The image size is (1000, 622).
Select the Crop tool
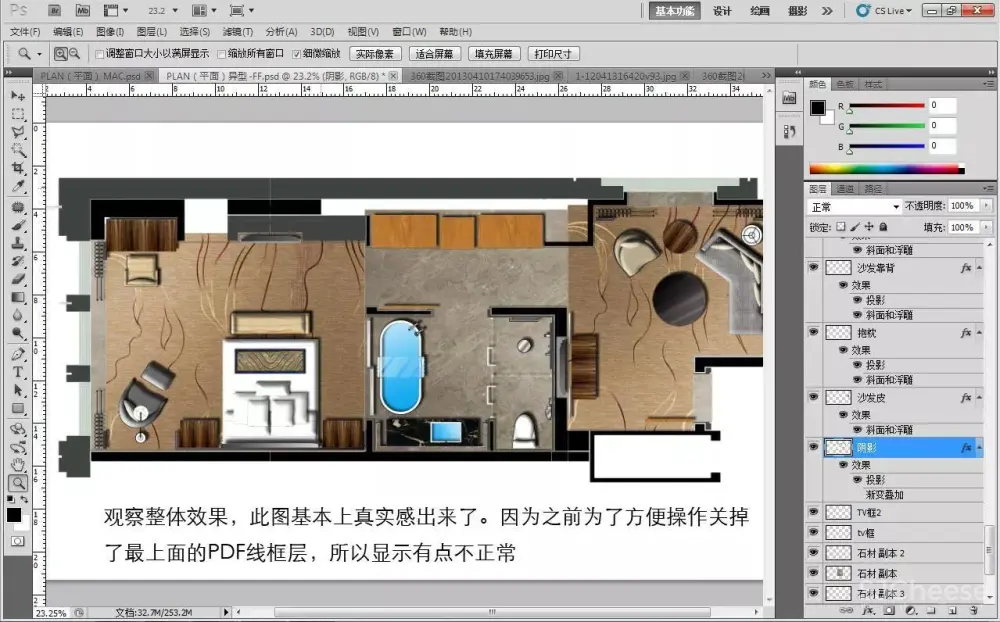(18, 168)
